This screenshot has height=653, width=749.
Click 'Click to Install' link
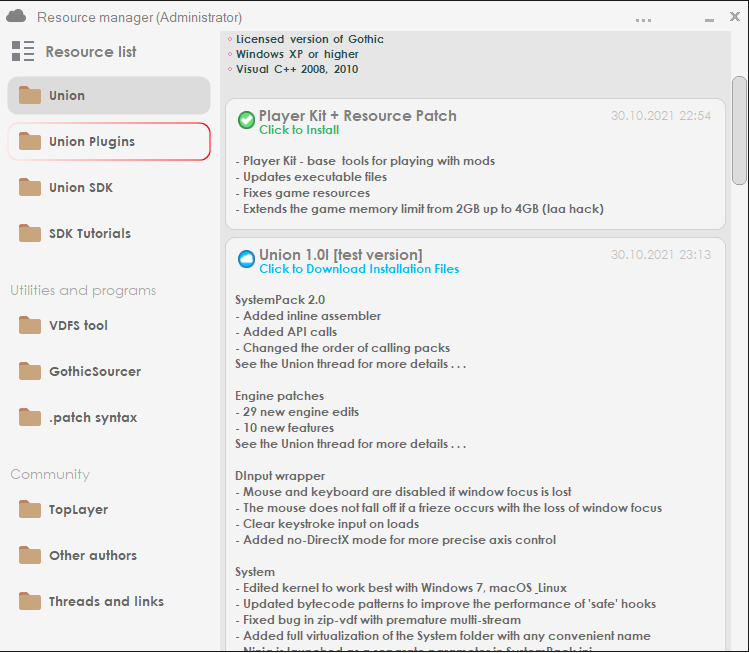(x=299, y=130)
